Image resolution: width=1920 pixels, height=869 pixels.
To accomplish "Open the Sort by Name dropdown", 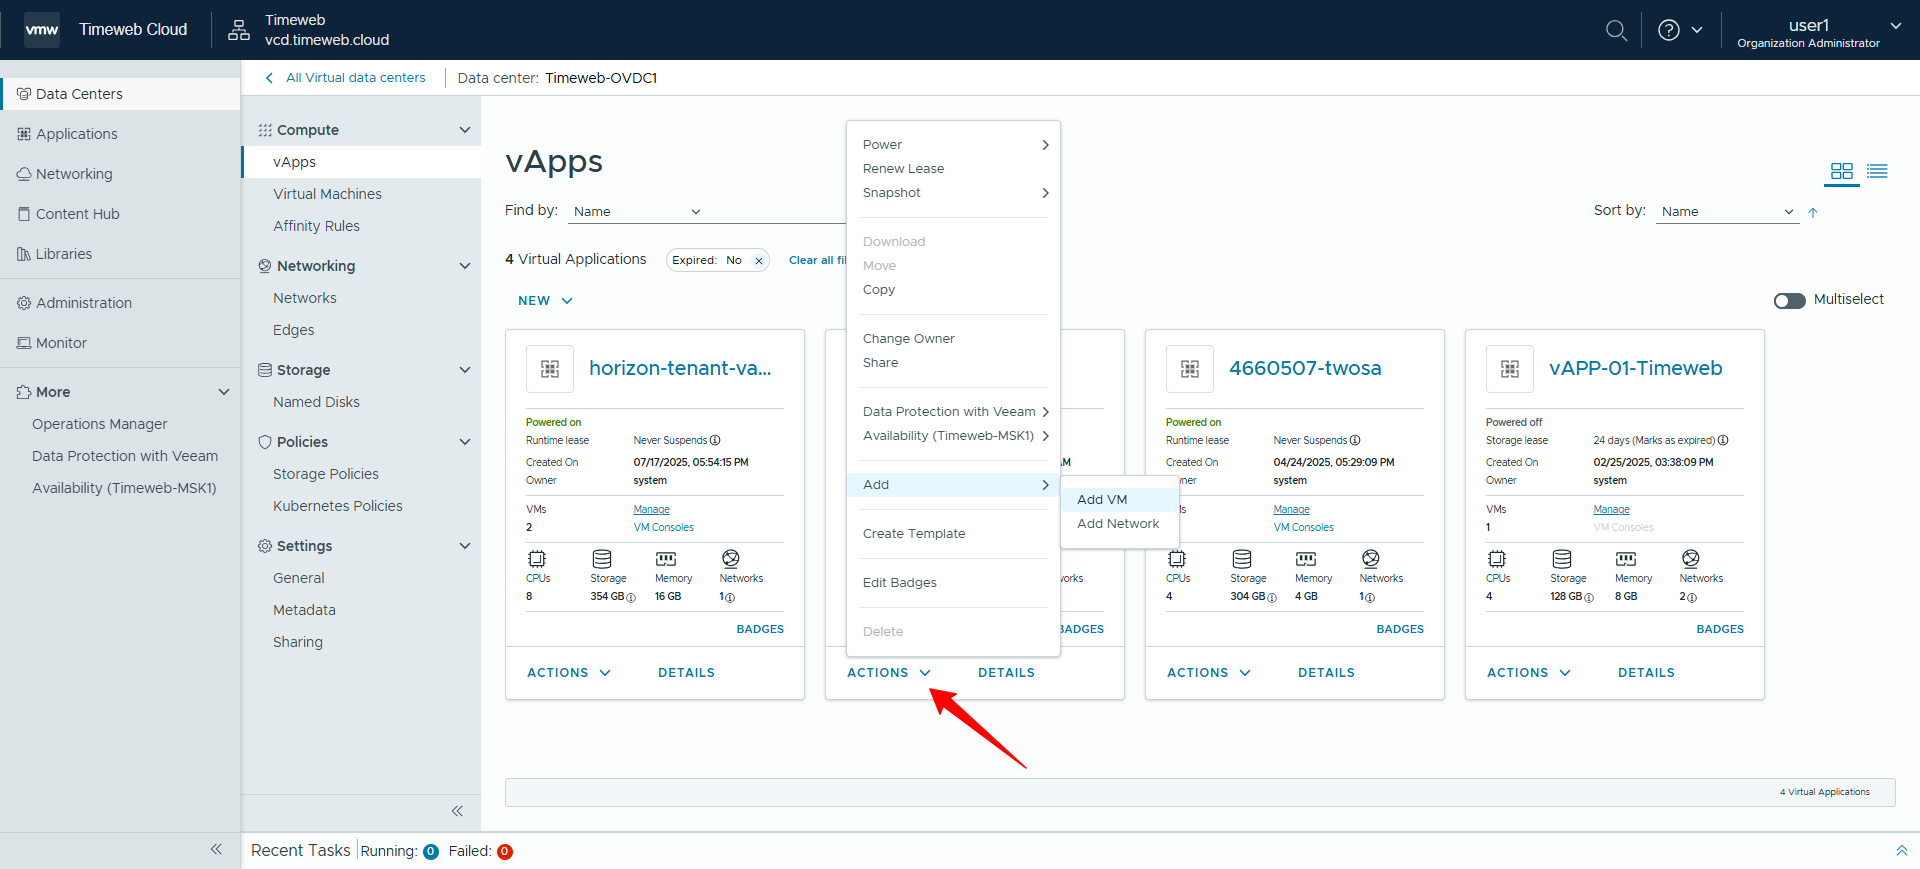I will 1727,212.
